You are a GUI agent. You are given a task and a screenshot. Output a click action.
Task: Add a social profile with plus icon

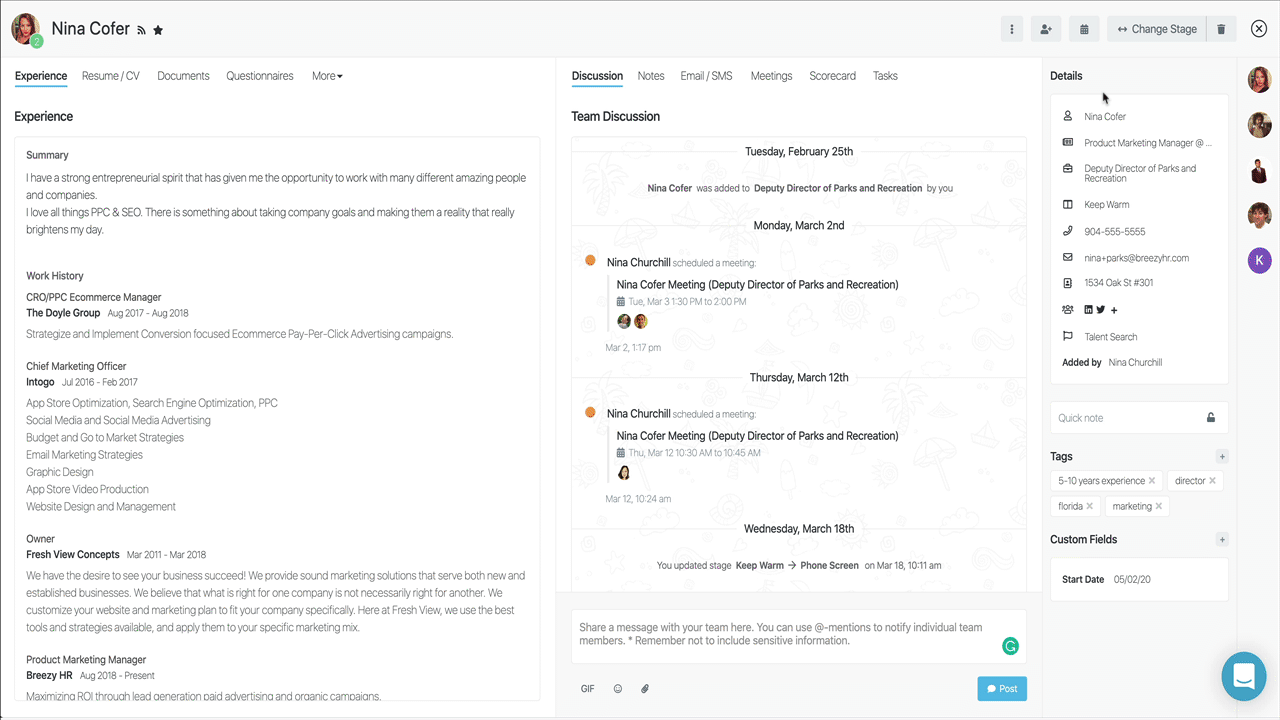pyautogui.click(x=1114, y=310)
